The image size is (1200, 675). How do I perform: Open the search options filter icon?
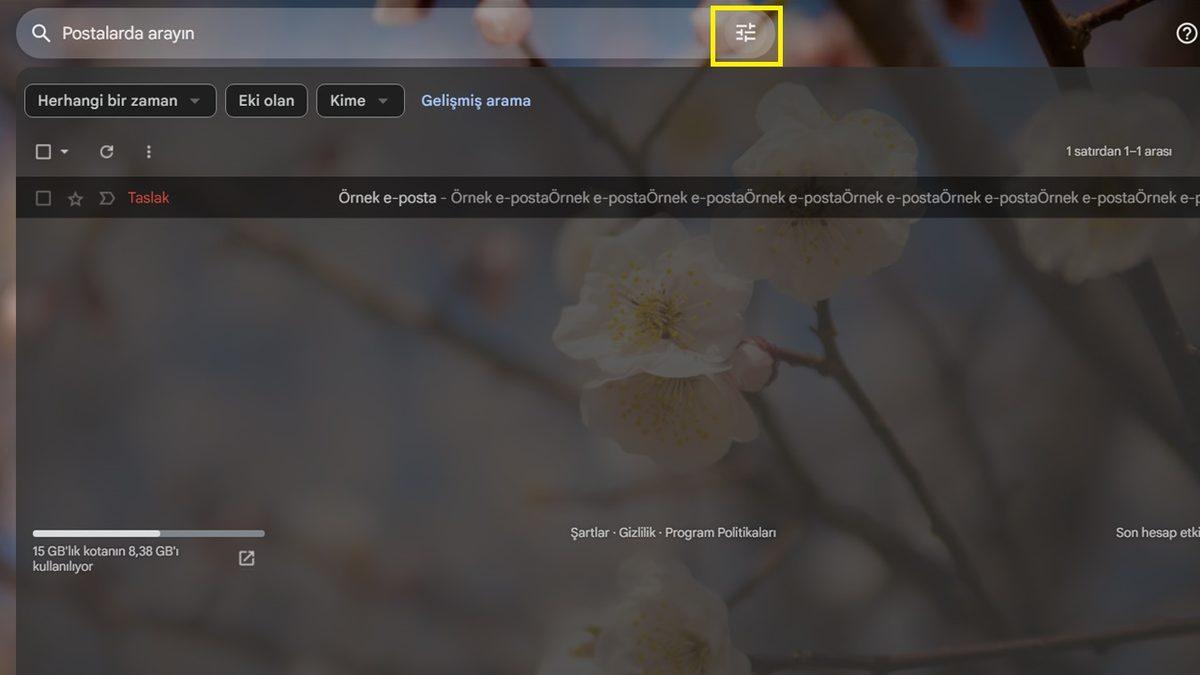(x=746, y=33)
